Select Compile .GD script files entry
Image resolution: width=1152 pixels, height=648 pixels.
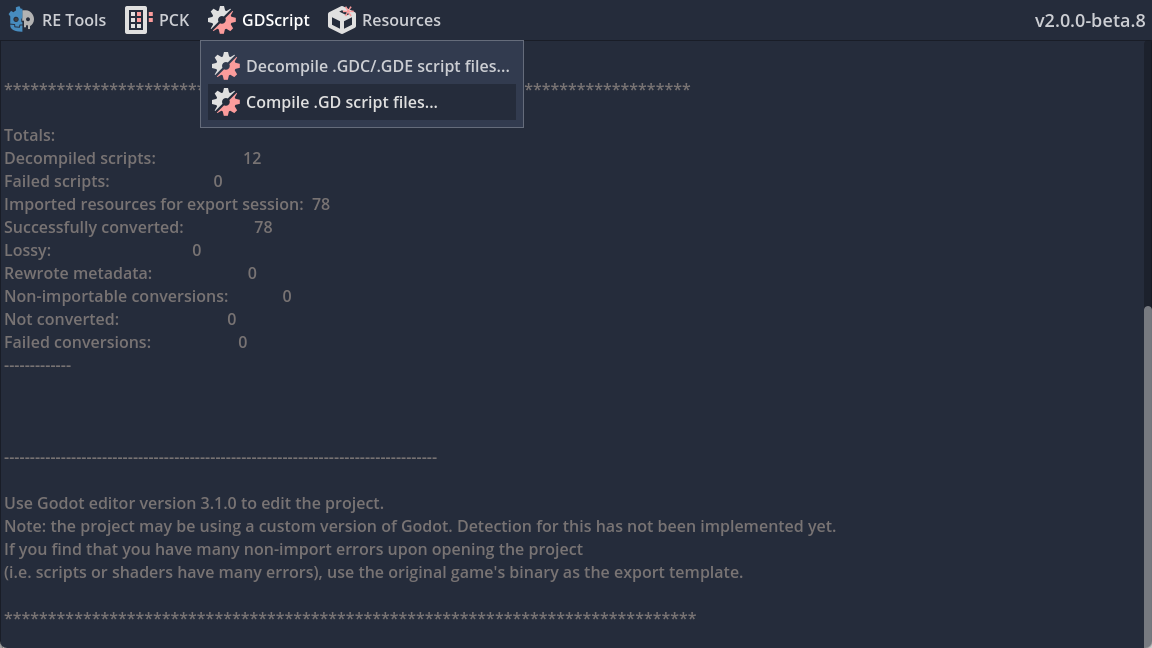click(342, 102)
